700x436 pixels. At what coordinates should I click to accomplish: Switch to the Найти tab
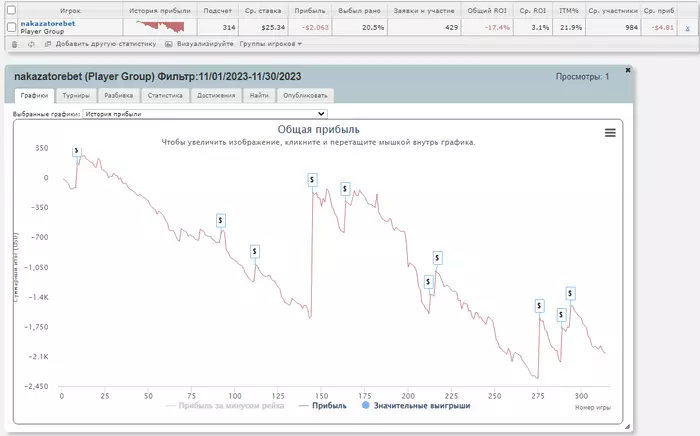[x=259, y=95]
